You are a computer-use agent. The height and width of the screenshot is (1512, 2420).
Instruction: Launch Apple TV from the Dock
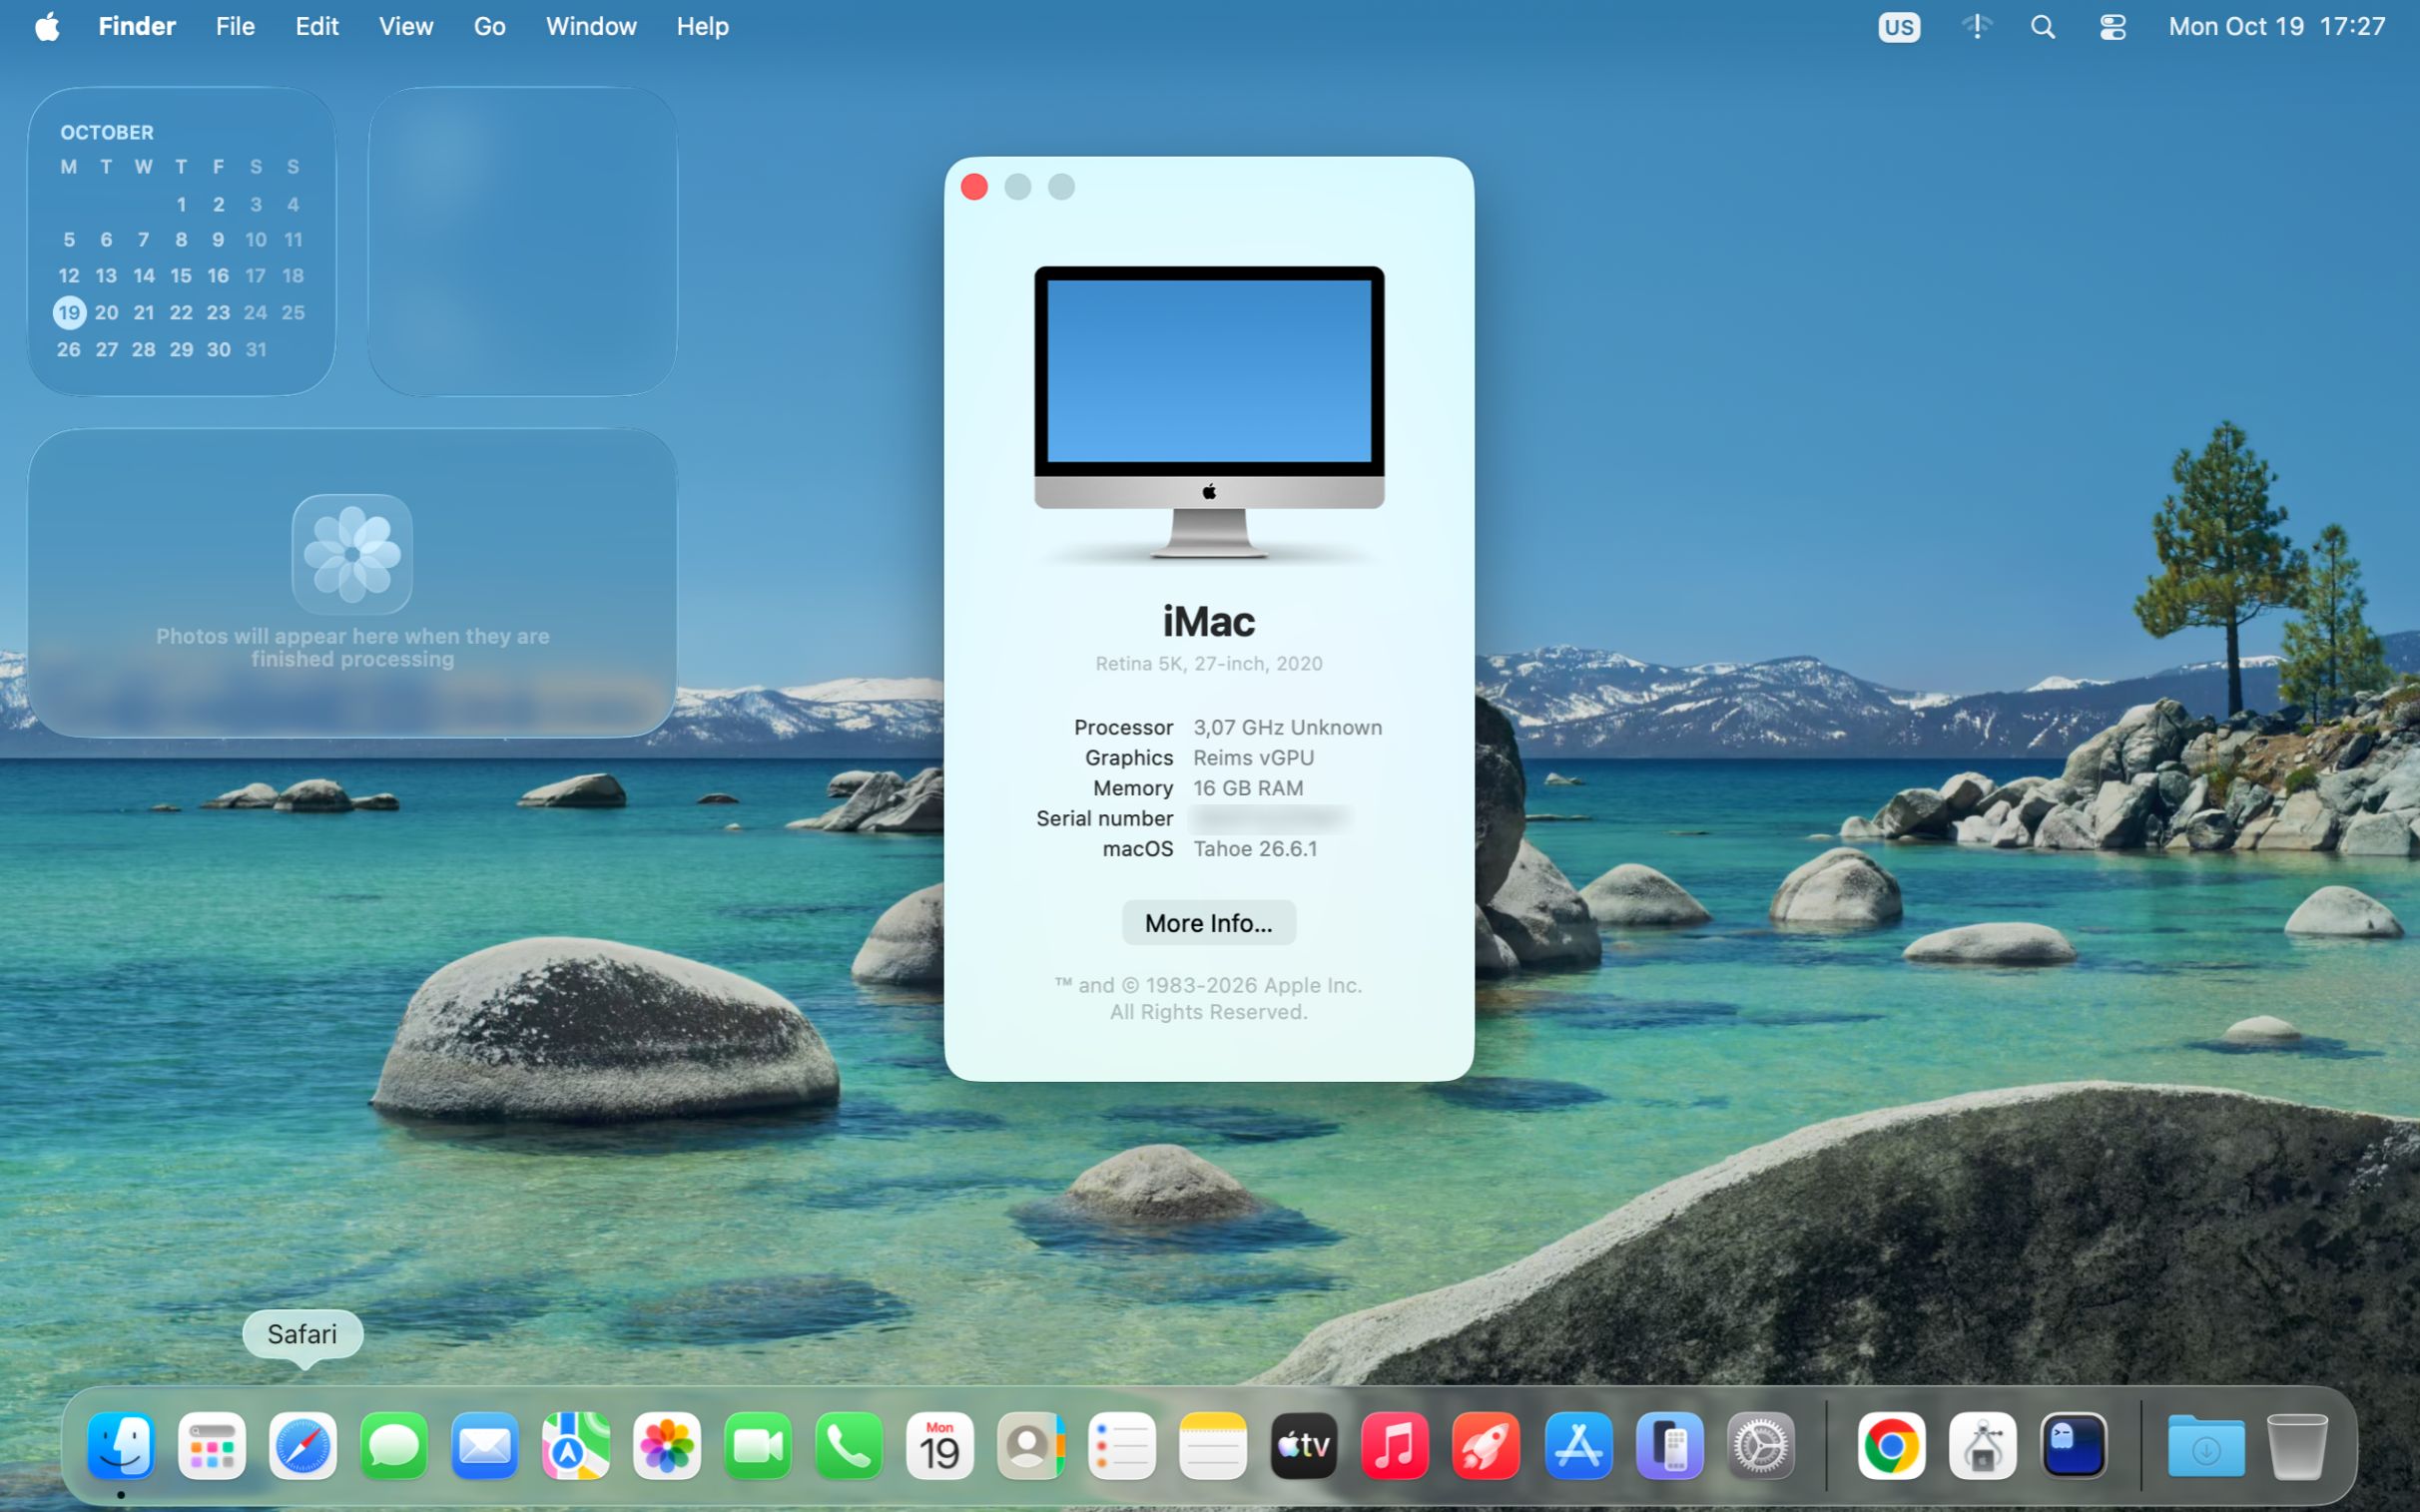(1304, 1445)
